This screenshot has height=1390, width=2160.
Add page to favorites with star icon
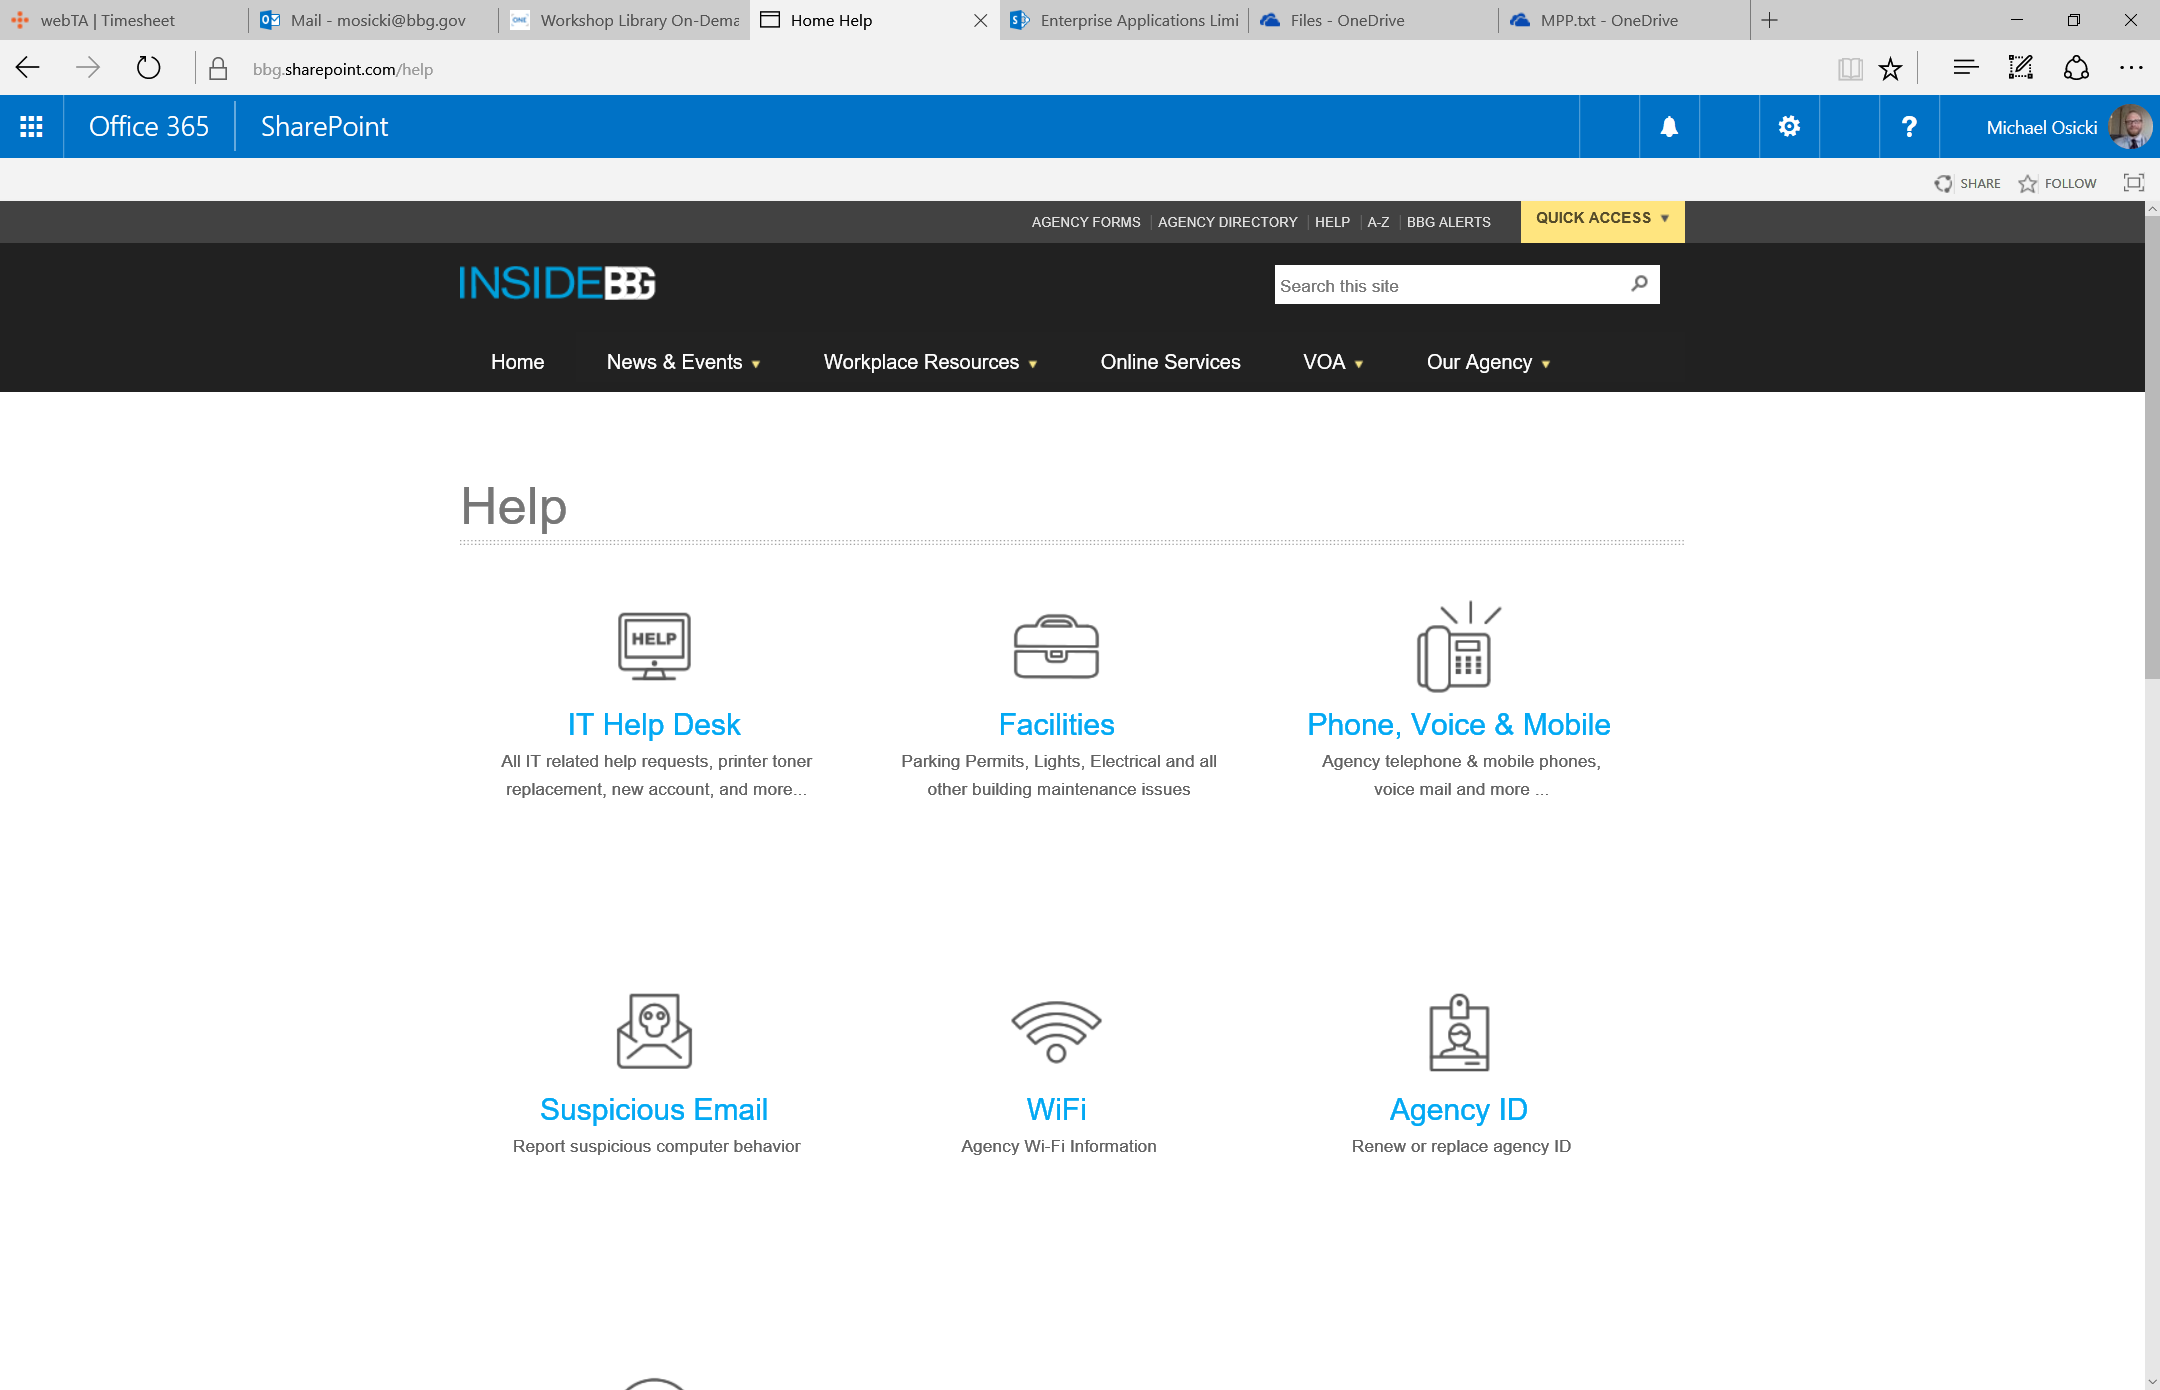1890,69
